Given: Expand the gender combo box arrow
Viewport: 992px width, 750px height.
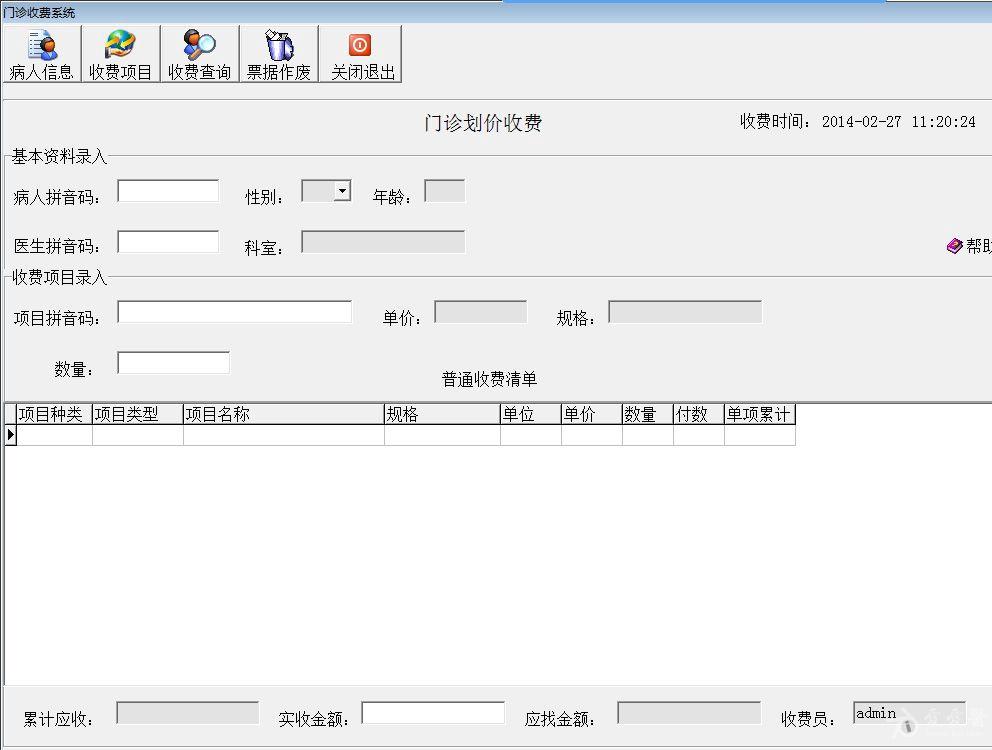Looking at the screenshot, I should pyautogui.click(x=340, y=190).
